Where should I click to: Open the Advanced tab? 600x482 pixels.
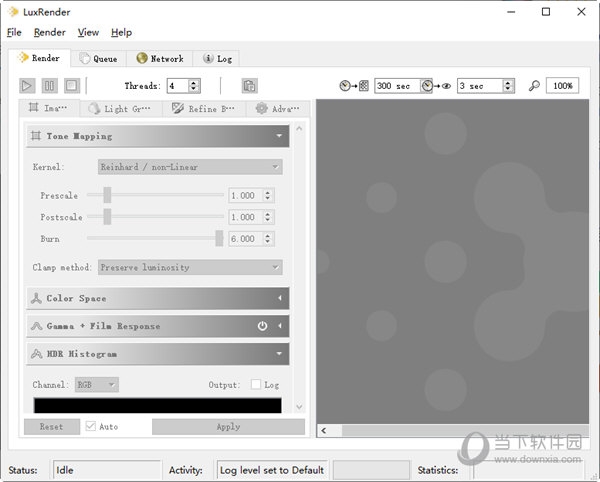coord(278,109)
